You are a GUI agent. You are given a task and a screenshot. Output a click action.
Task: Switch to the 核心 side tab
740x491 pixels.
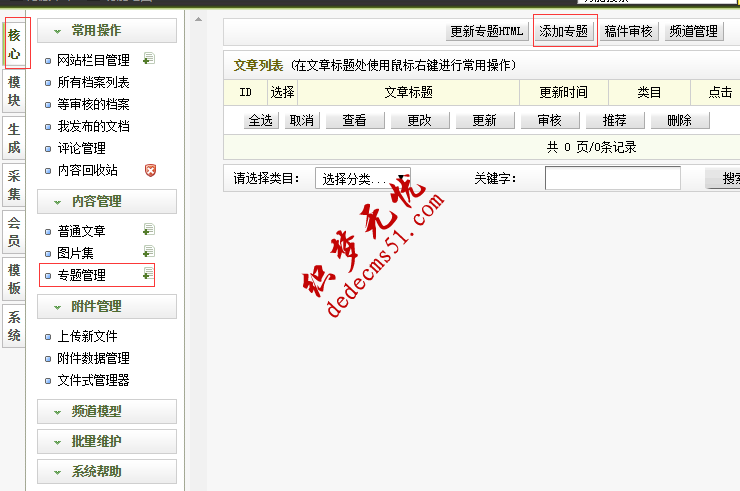coord(14,44)
